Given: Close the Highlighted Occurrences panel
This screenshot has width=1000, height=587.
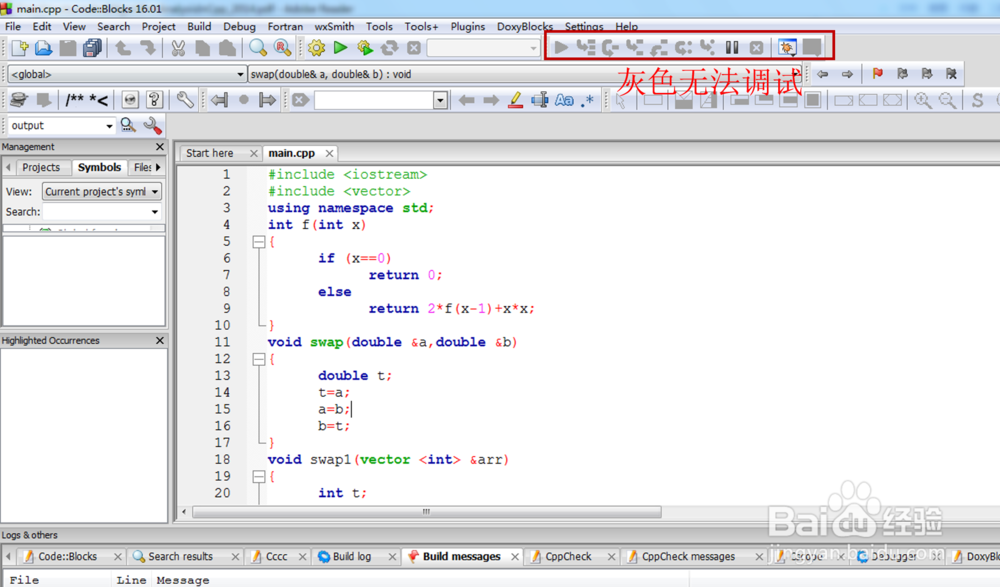Looking at the screenshot, I should 160,341.
